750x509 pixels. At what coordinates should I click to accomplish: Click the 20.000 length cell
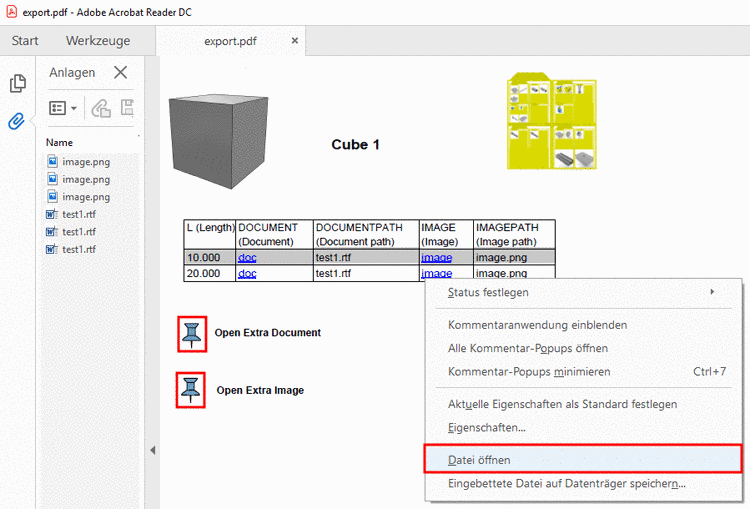(210, 273)
